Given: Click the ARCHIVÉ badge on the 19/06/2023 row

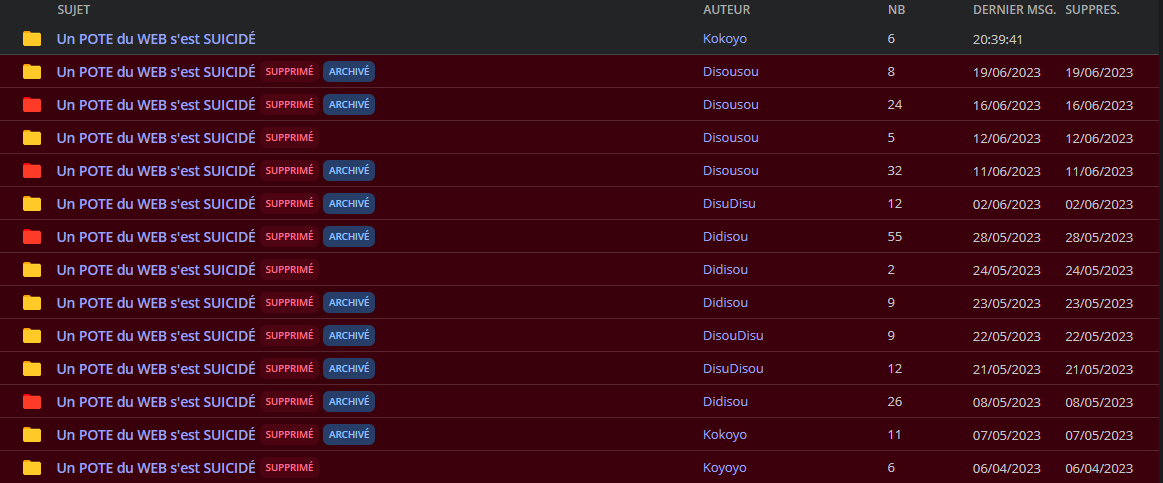Looking at the screenshot, I should point(349,72).
